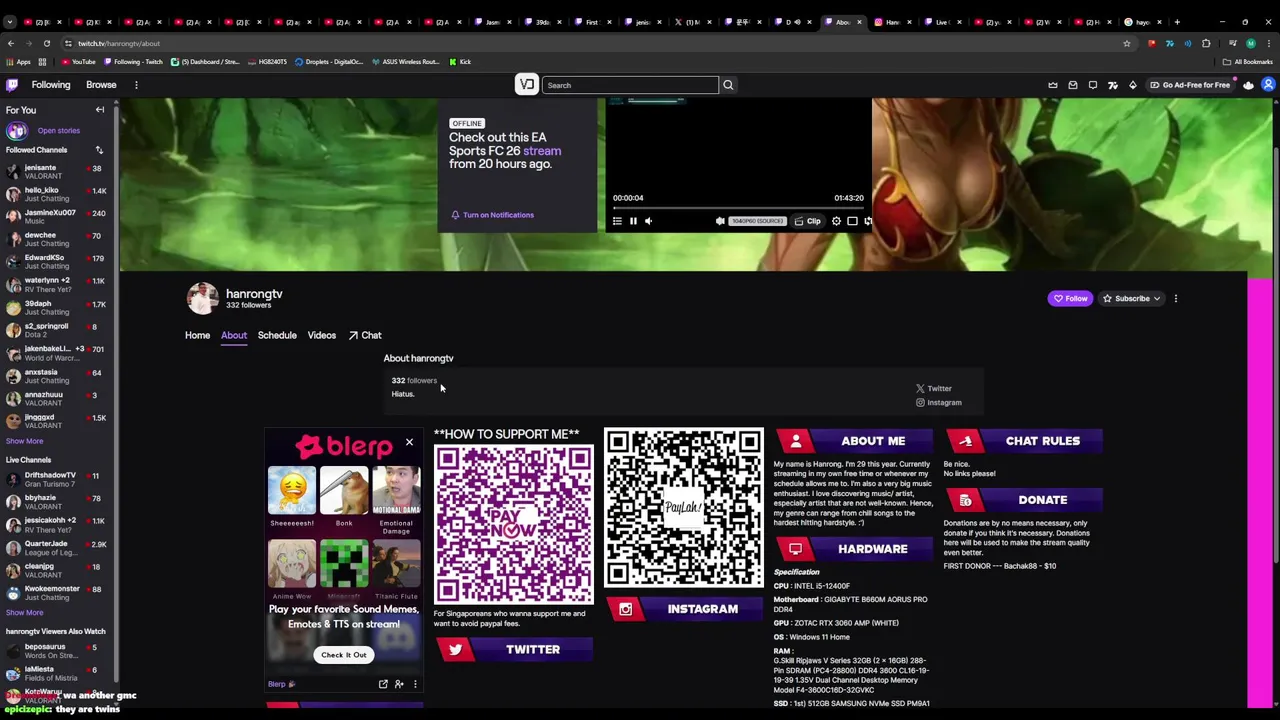Open the Prime Loot crown icon
The height and width of the screenshot is (720, 1280).
click(x=1053, y=85)
